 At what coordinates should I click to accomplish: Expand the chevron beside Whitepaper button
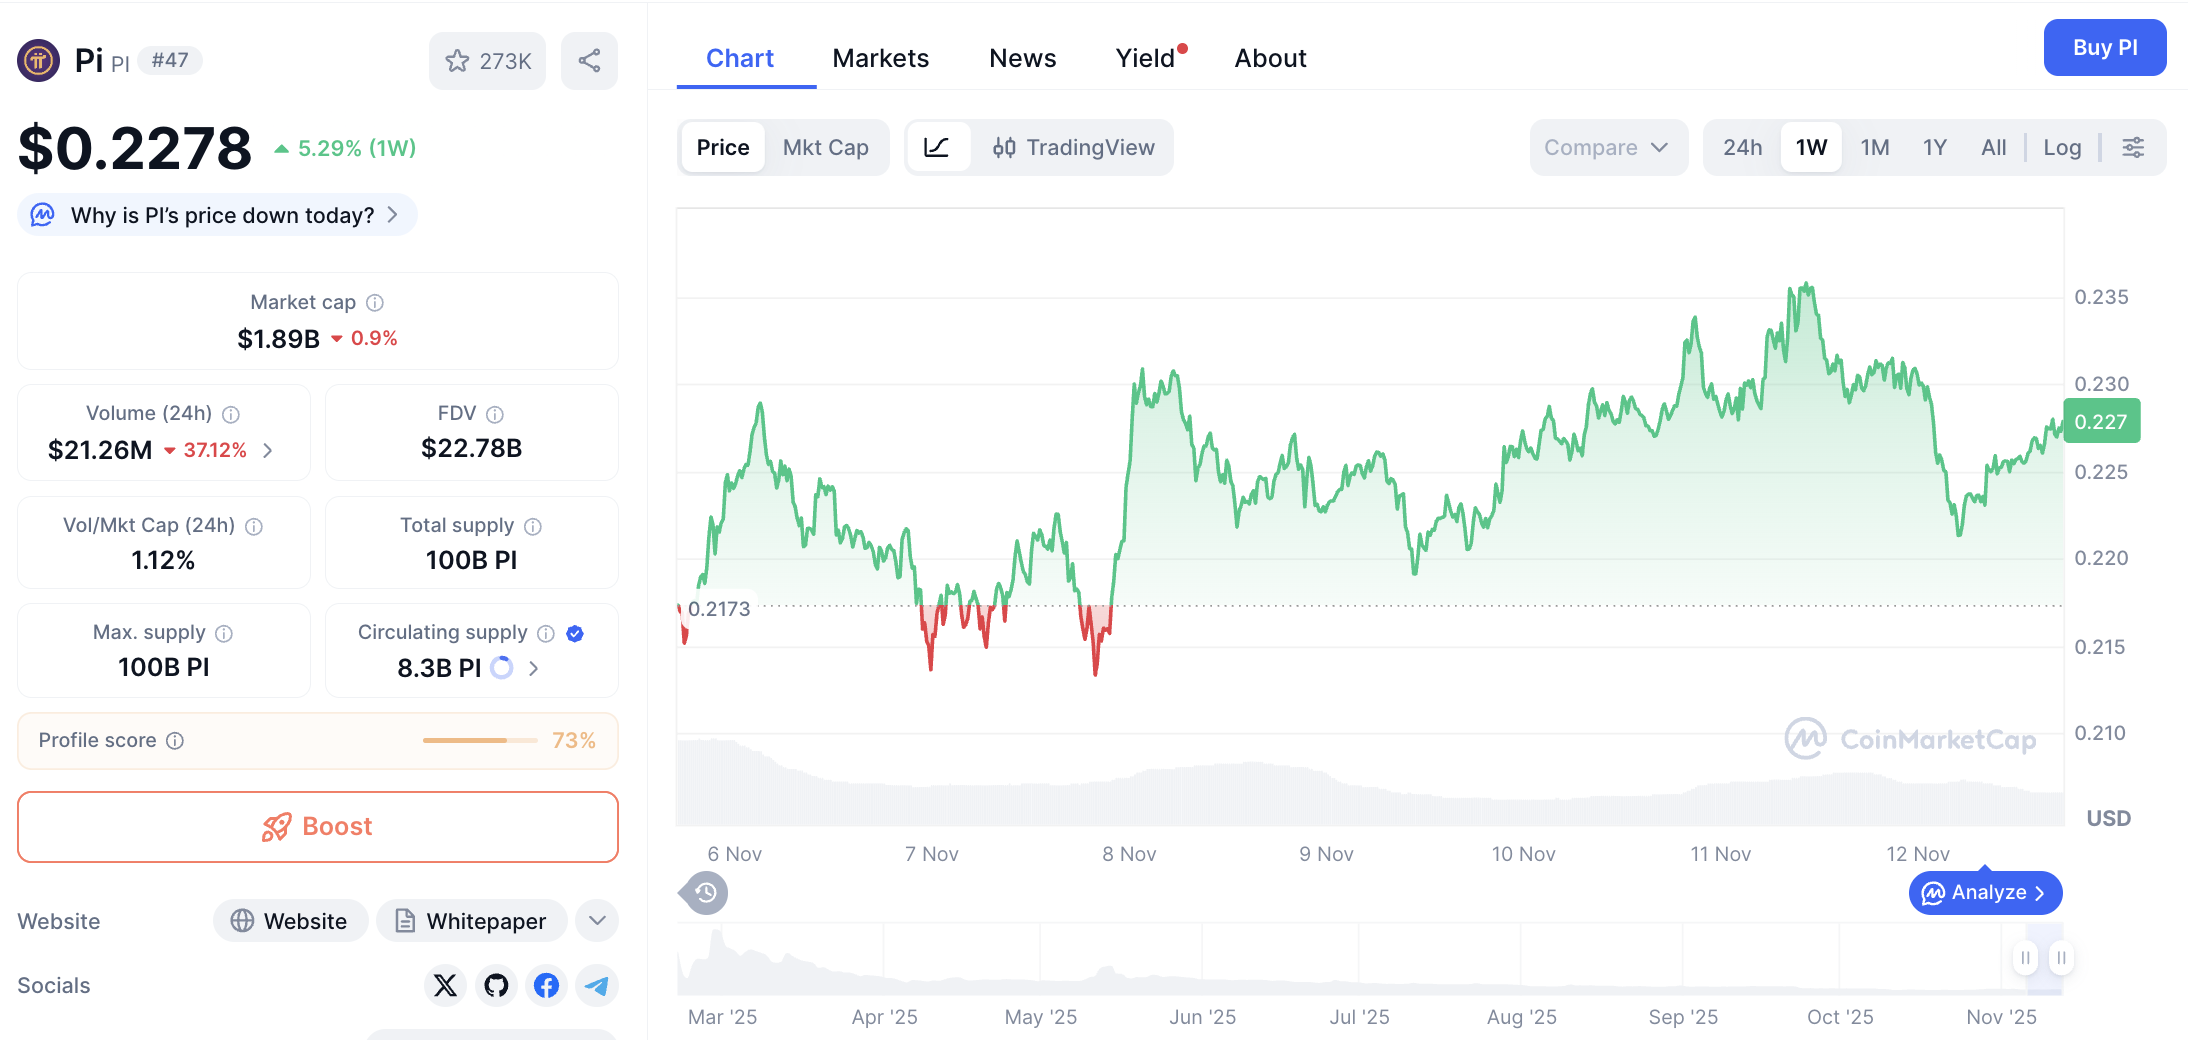click(596, 920)
